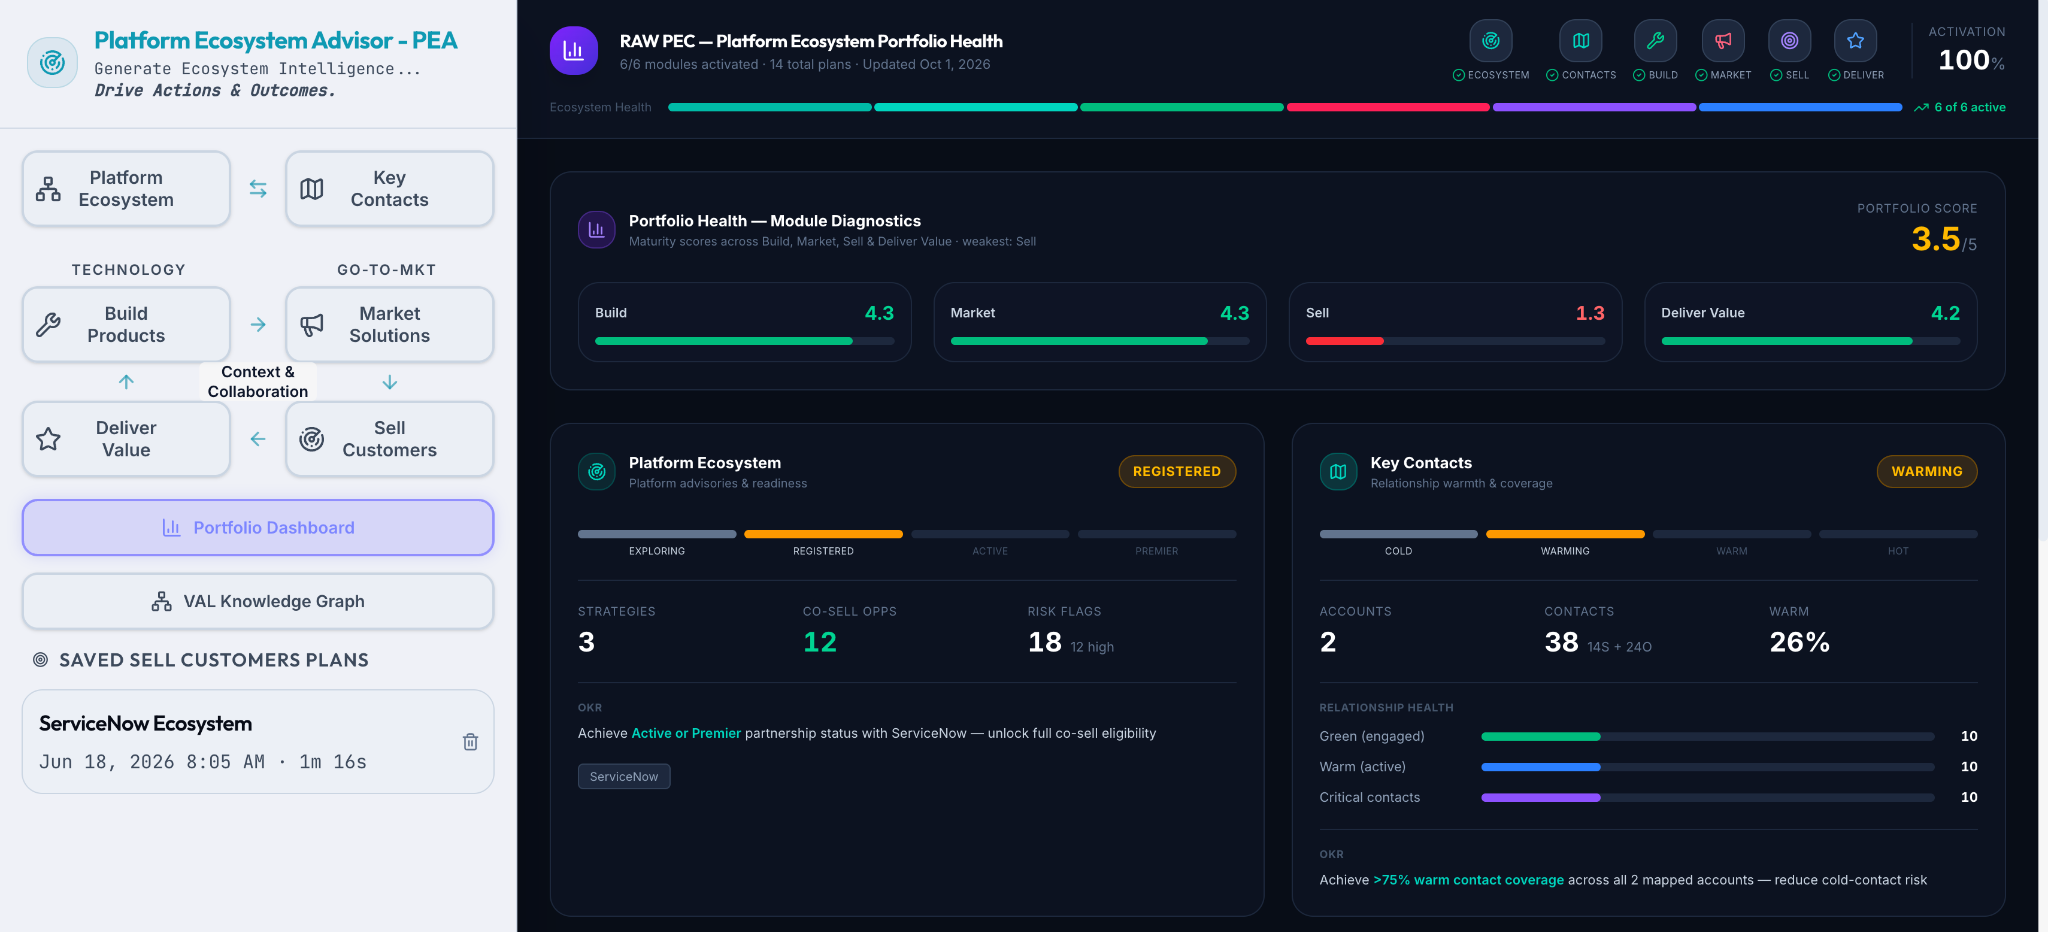
Task: Click the down arrow below Market Solutions
Action: pyautogui.click(x=390, y=382)
